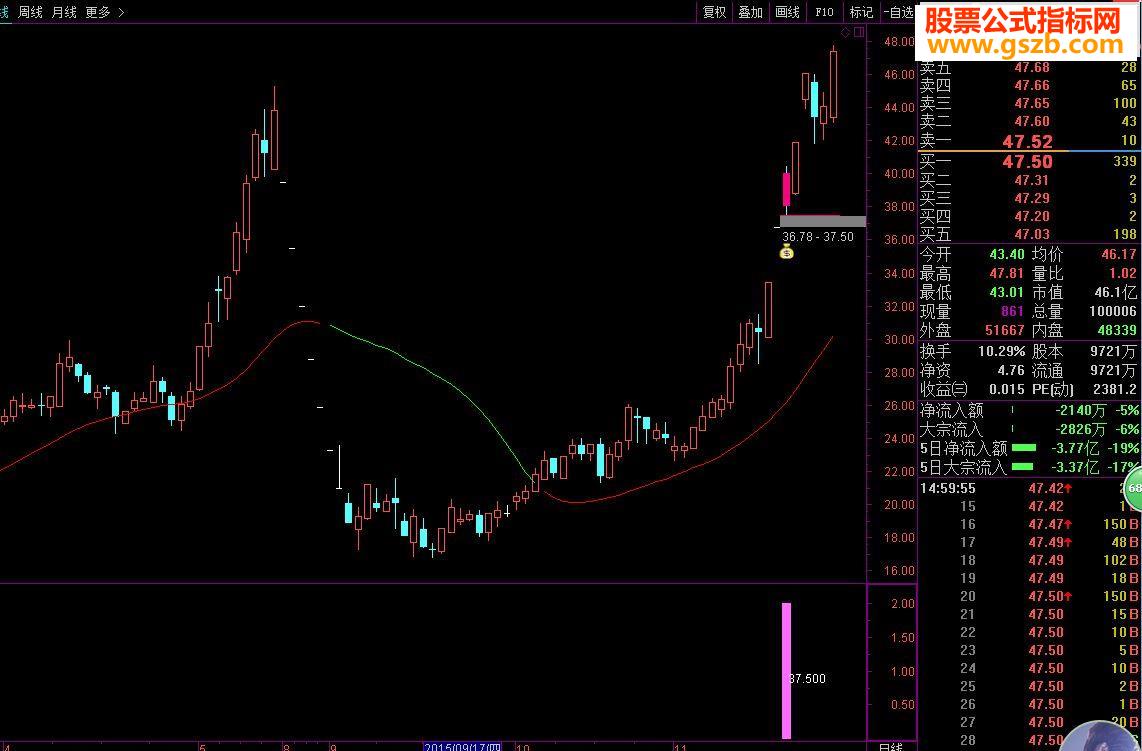
Task: Click the tick row at second 20
Action: point(1028,596)
